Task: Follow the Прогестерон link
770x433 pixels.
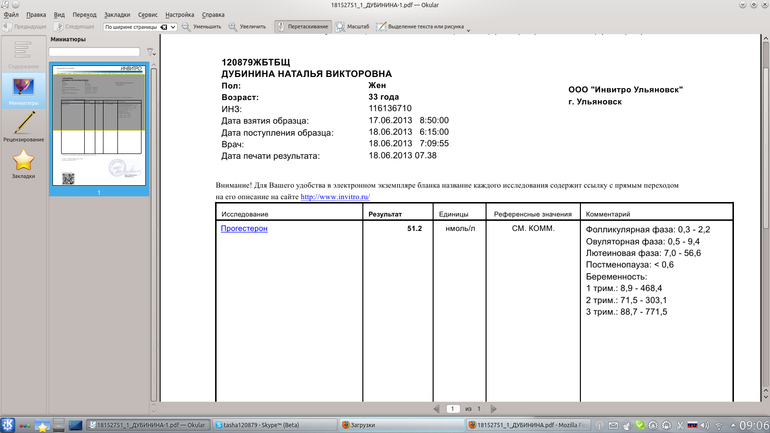Action: coord(244,229)
